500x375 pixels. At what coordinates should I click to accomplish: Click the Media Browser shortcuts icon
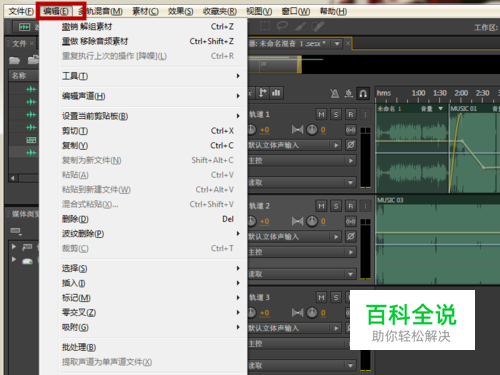tap(27, 247)
